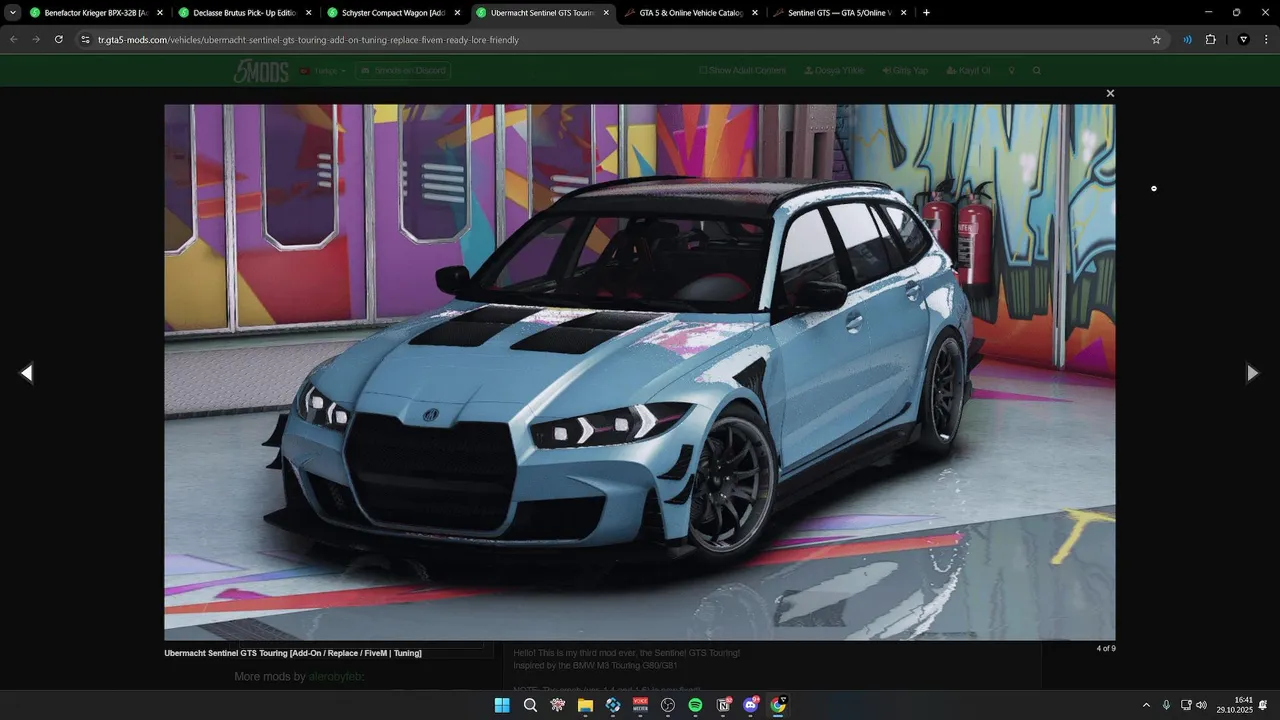Open the browser extensions puzzle icon

point(1210,40)
